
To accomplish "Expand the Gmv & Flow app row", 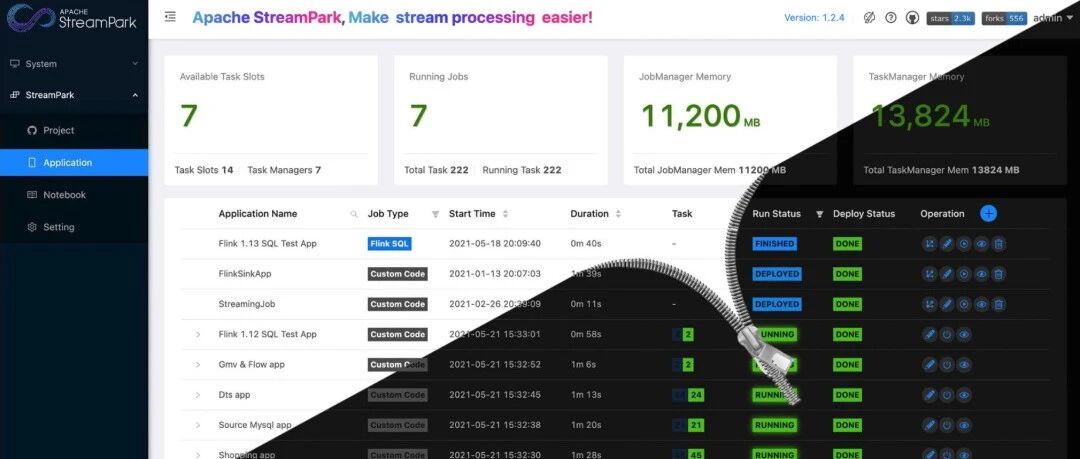I will coord(198,365).
